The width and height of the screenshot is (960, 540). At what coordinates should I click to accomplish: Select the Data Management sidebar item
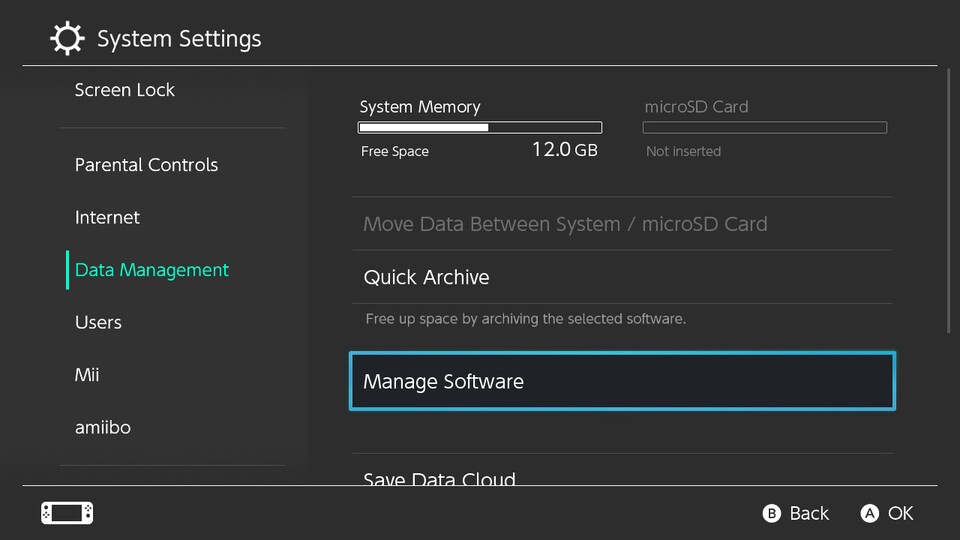[152, 270]
